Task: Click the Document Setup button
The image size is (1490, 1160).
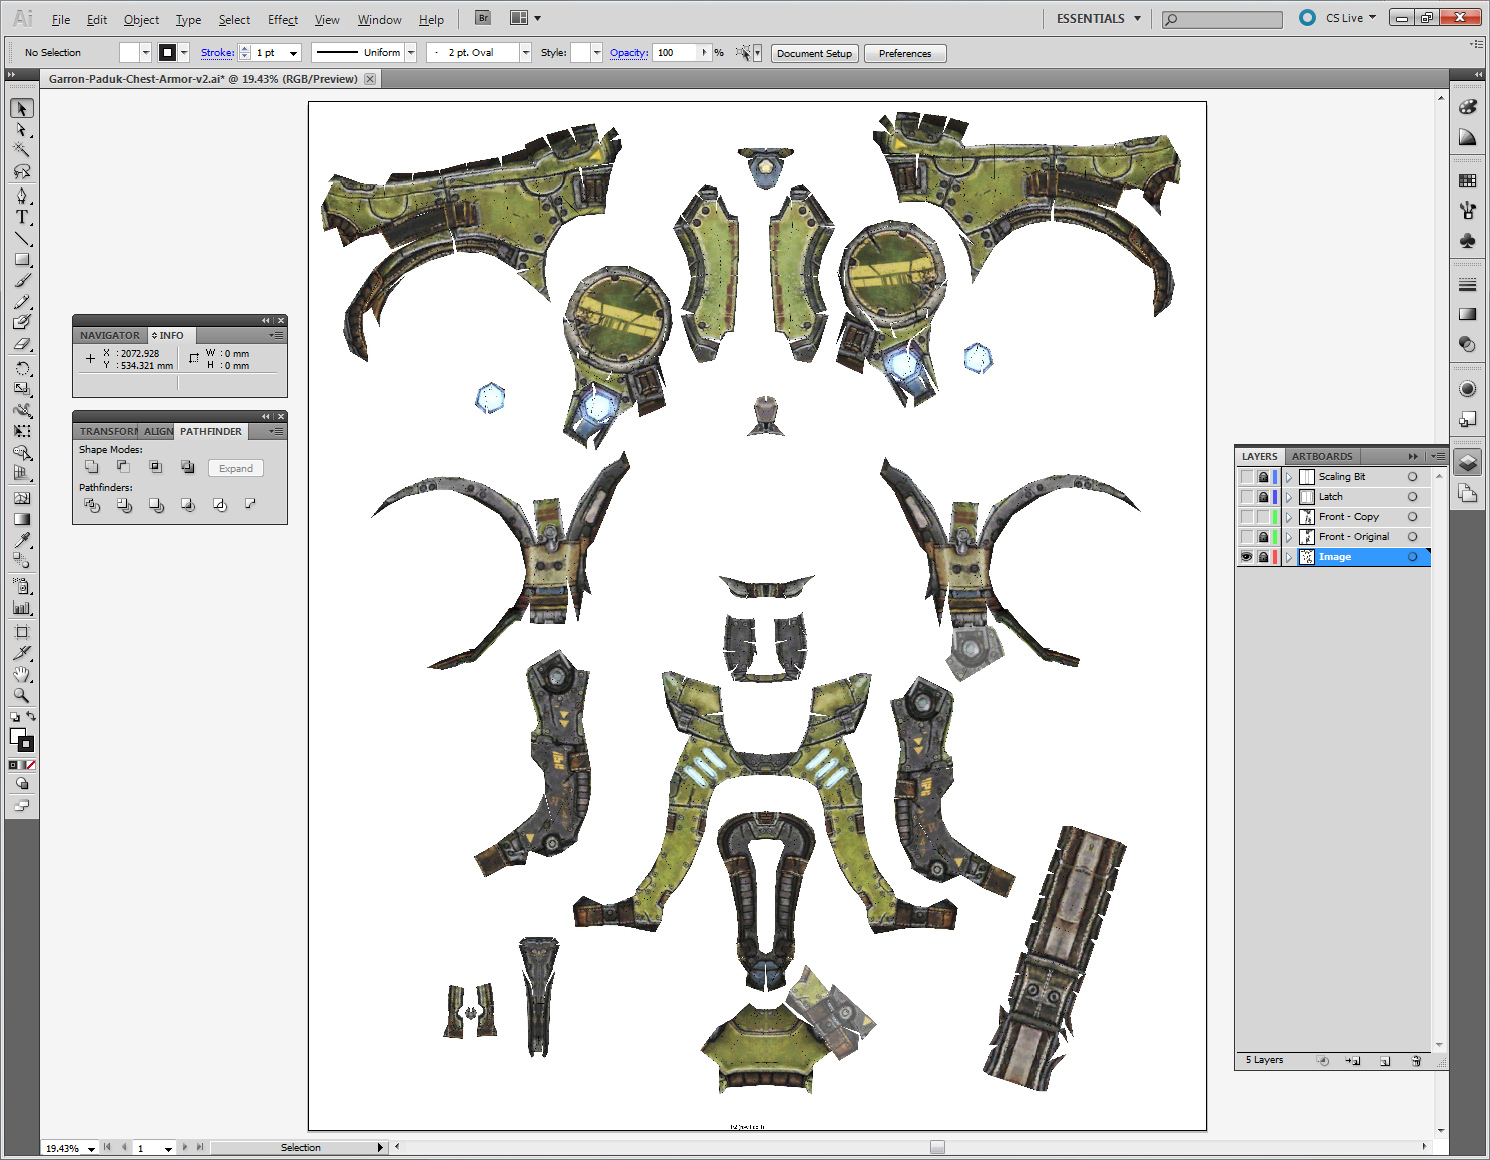Action: tap(814, 53)
